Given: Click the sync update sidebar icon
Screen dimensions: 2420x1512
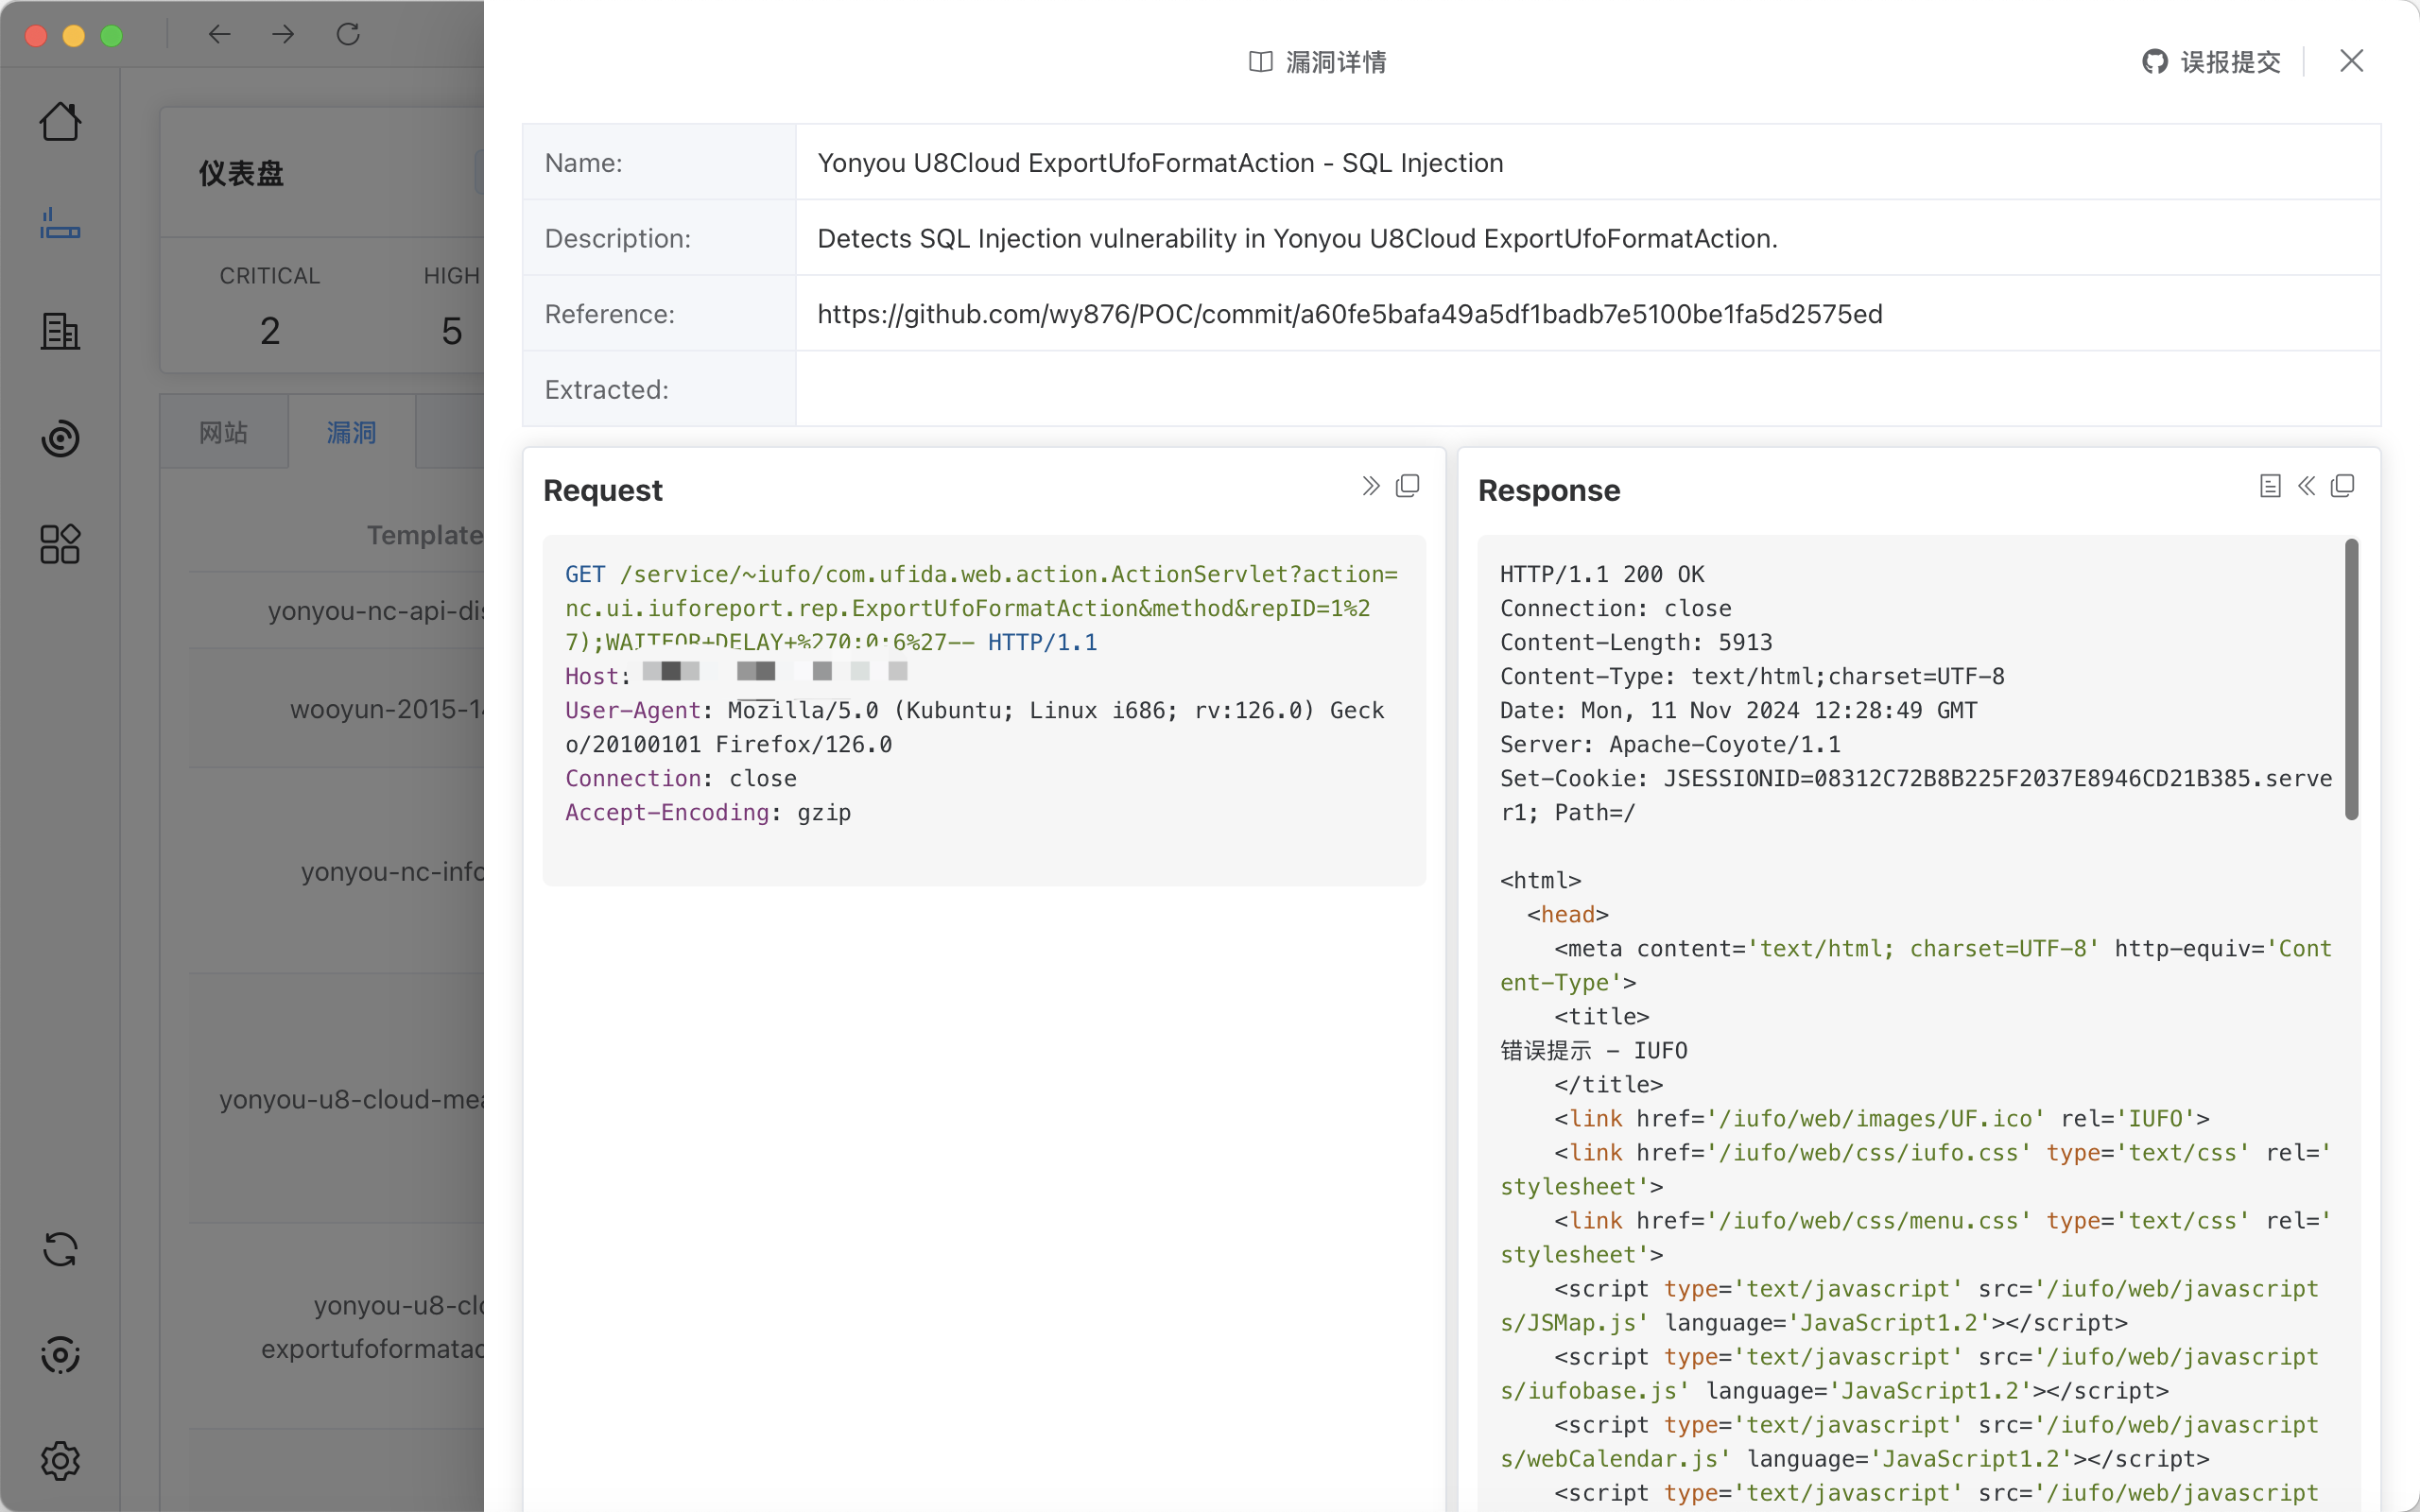Looking at the screenshot, I should pos(60,1249).
